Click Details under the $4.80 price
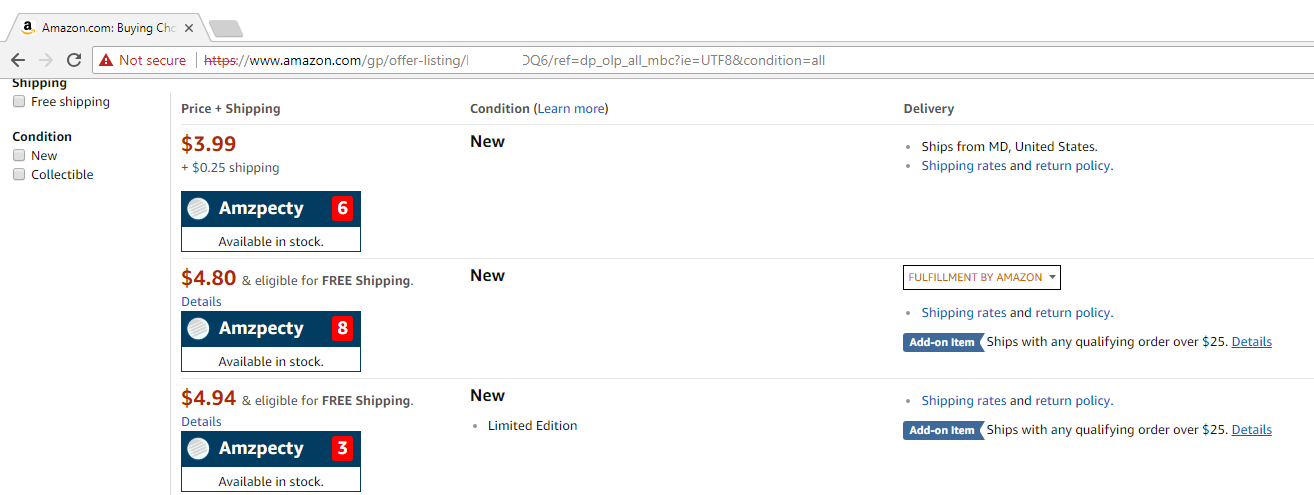The image size is (1314, 495). click(x=201, y=302)
